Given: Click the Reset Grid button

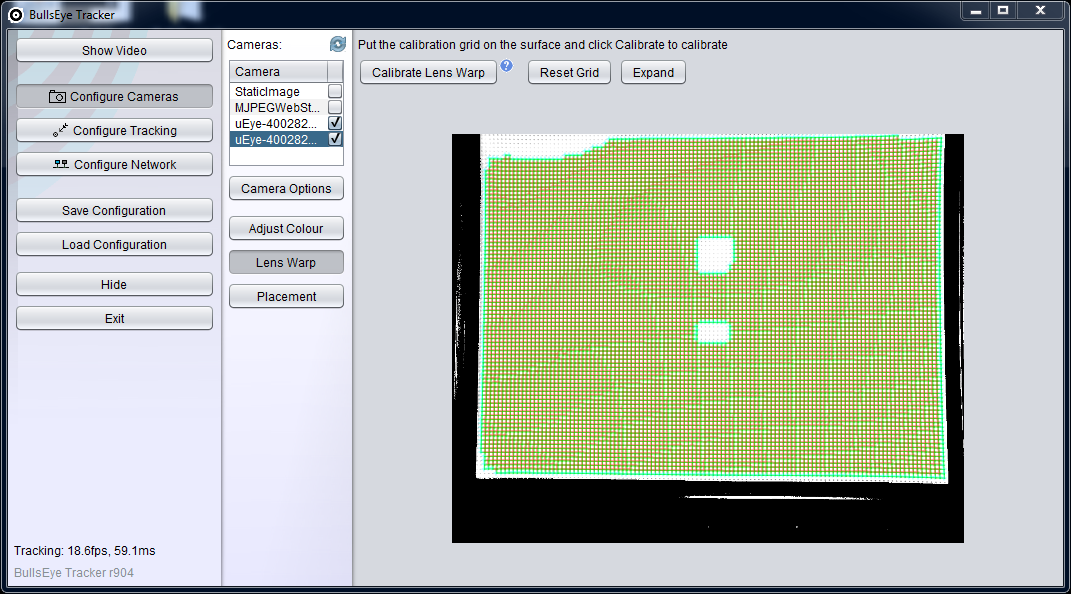Looking at the screenshot, I should coord(569,73).
